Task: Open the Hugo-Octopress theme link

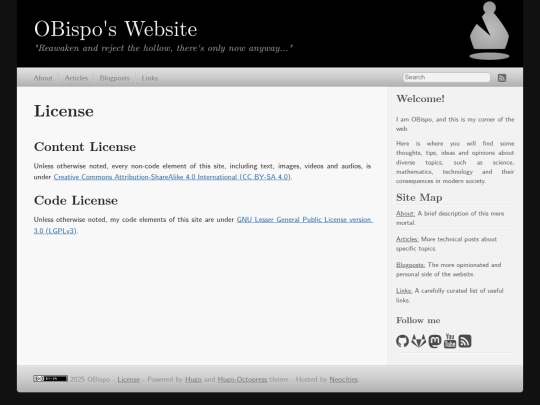Action: click(242, 380)
